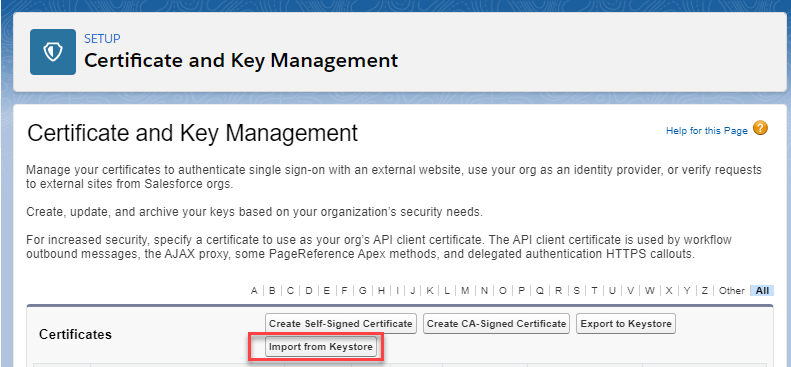Click Export to Keystore button
The image size is (791, 367).
click(626, 324)
